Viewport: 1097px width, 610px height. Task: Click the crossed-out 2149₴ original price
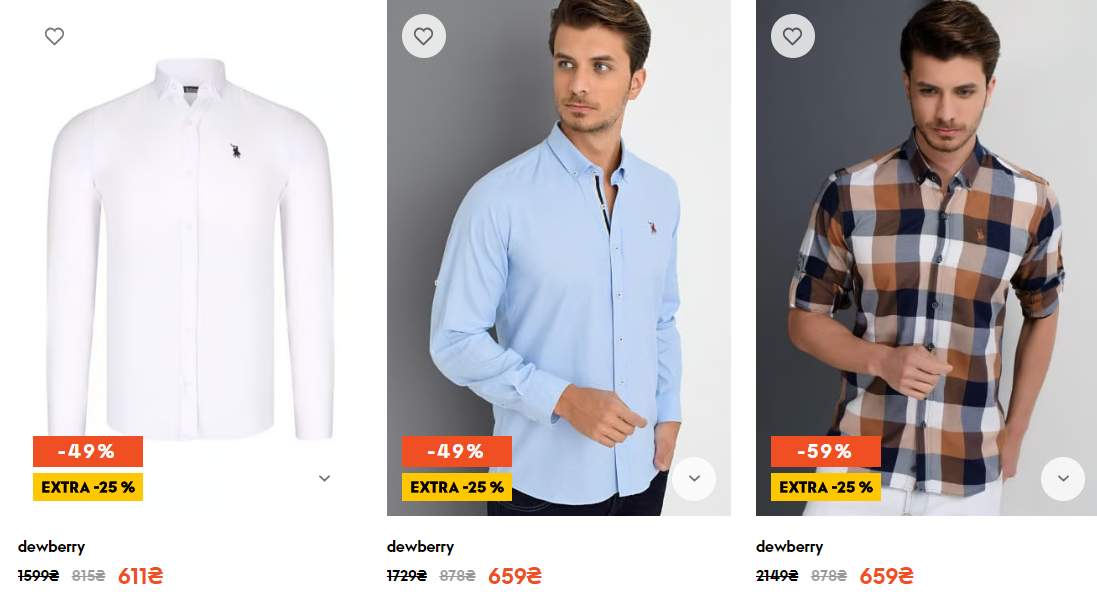(777, 576)
